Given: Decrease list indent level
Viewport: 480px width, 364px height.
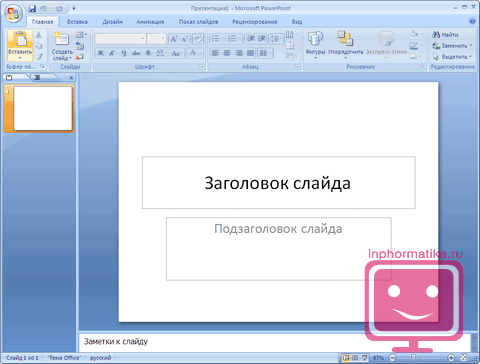Looking at the screenshot, I should click(250, 39).
